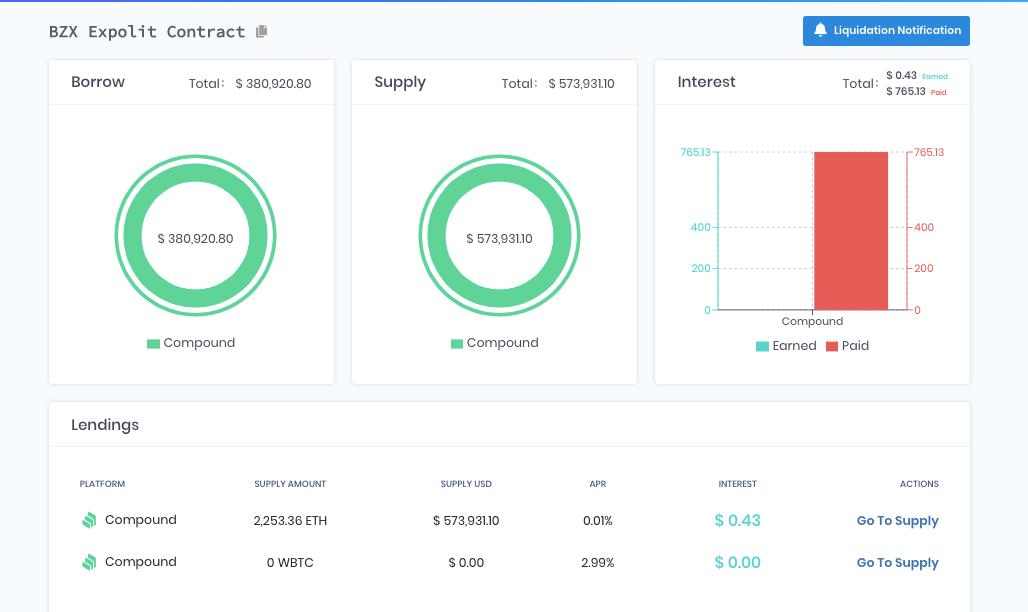Click the 2.99% APR value
This screenshot has width=1028, height=612.
point(597,563)
